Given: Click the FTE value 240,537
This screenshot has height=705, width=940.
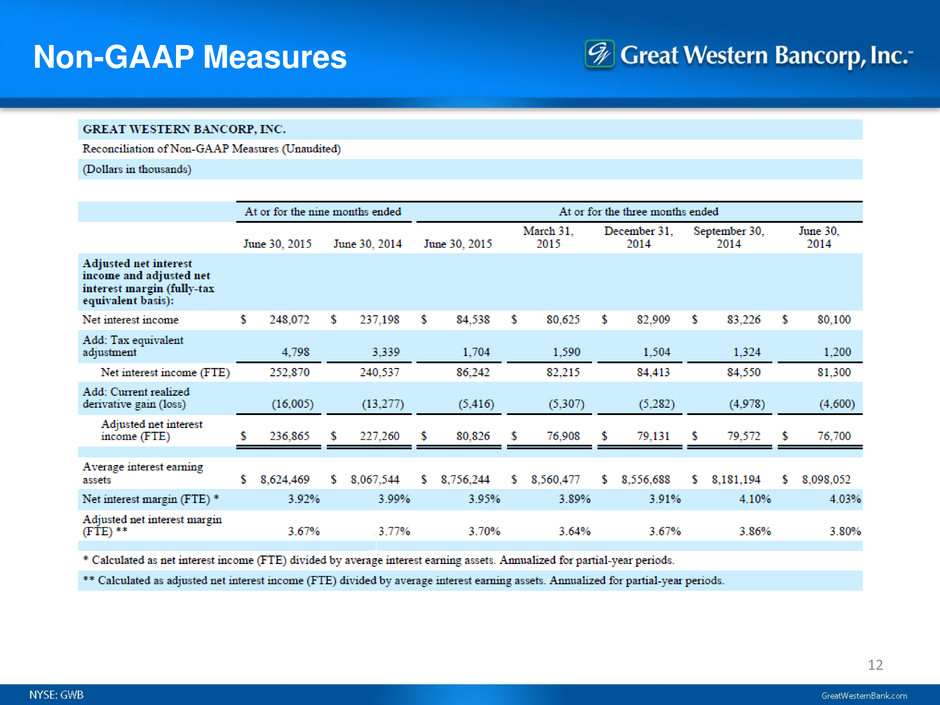Looking at the screenshot, I should pos(379,372).
